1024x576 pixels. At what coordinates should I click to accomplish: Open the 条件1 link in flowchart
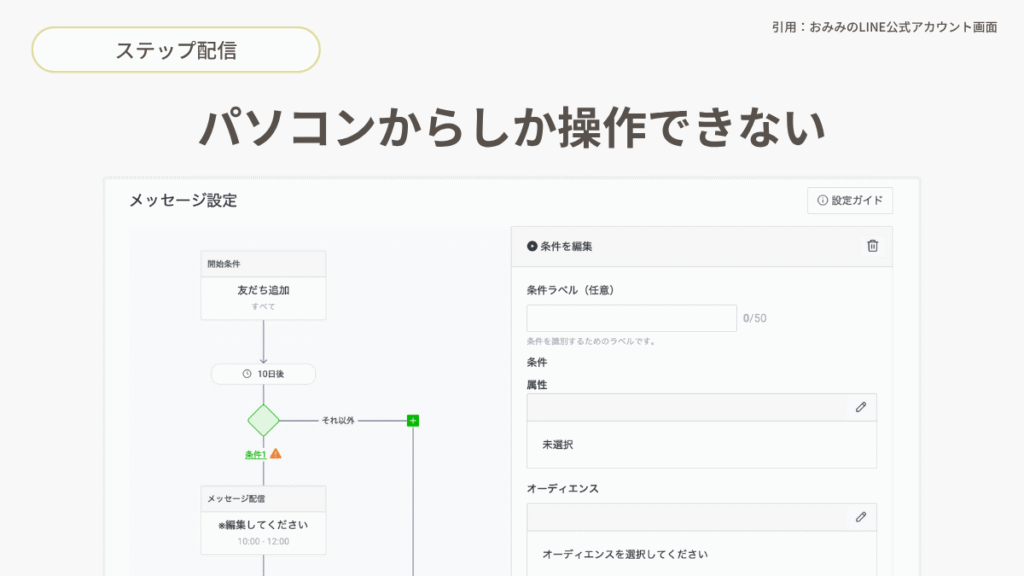[255, 454]
